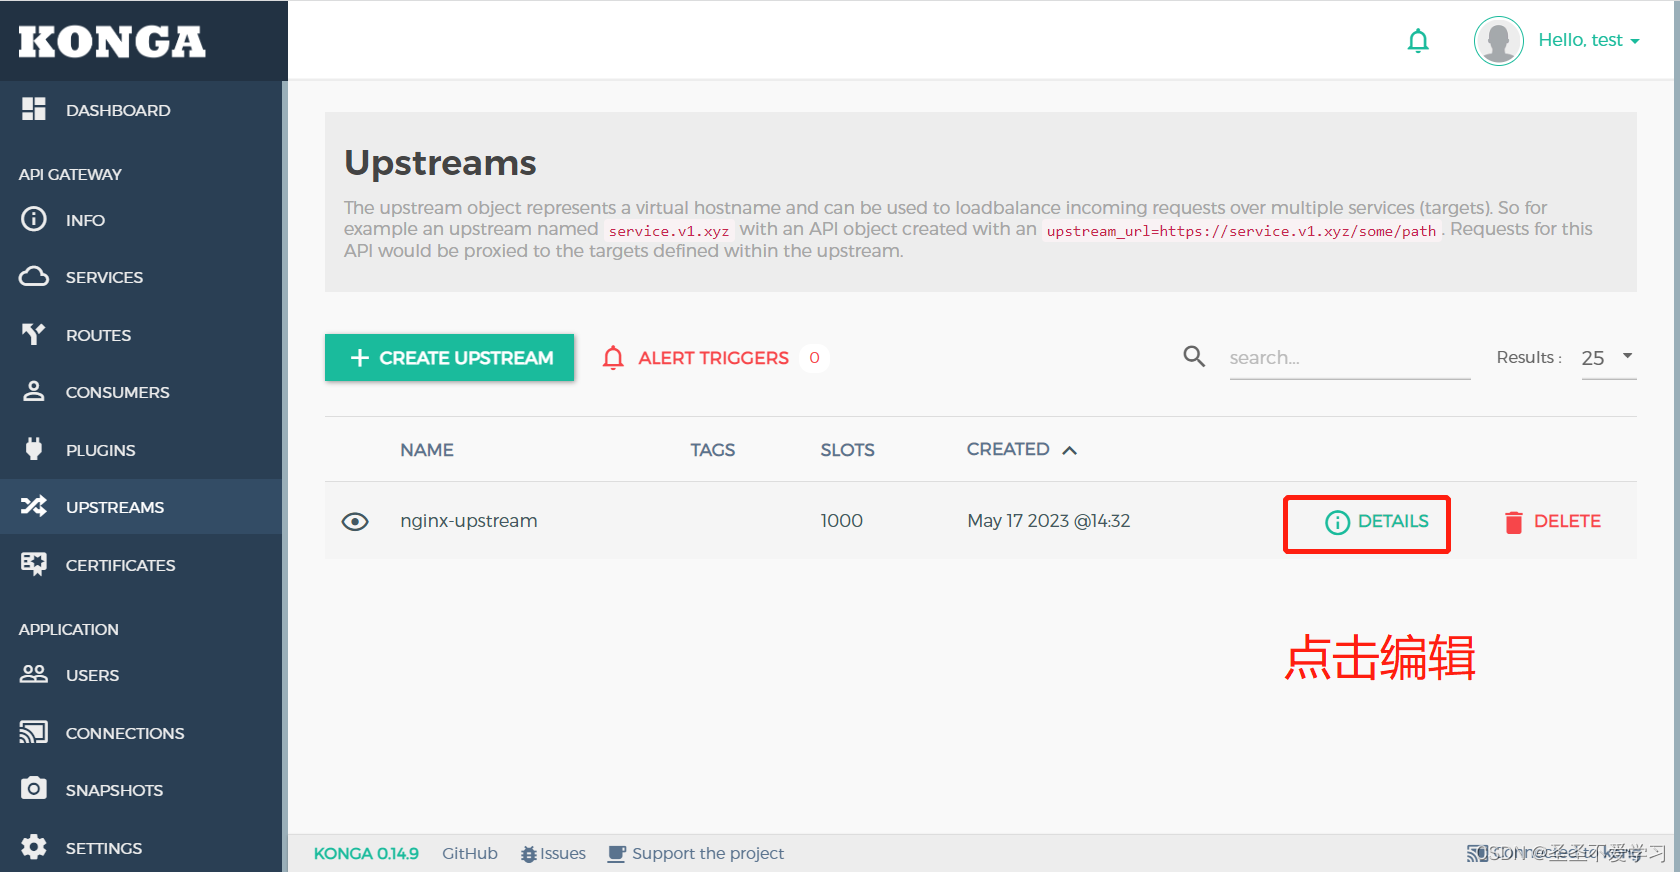Click the alert triggers 0 count badge

point(814,358)
